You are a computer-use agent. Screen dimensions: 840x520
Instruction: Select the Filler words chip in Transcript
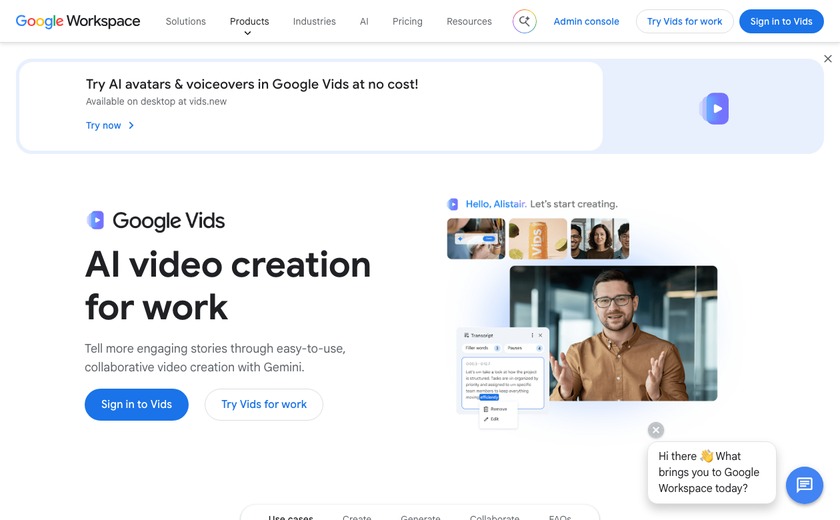point(482,348)
